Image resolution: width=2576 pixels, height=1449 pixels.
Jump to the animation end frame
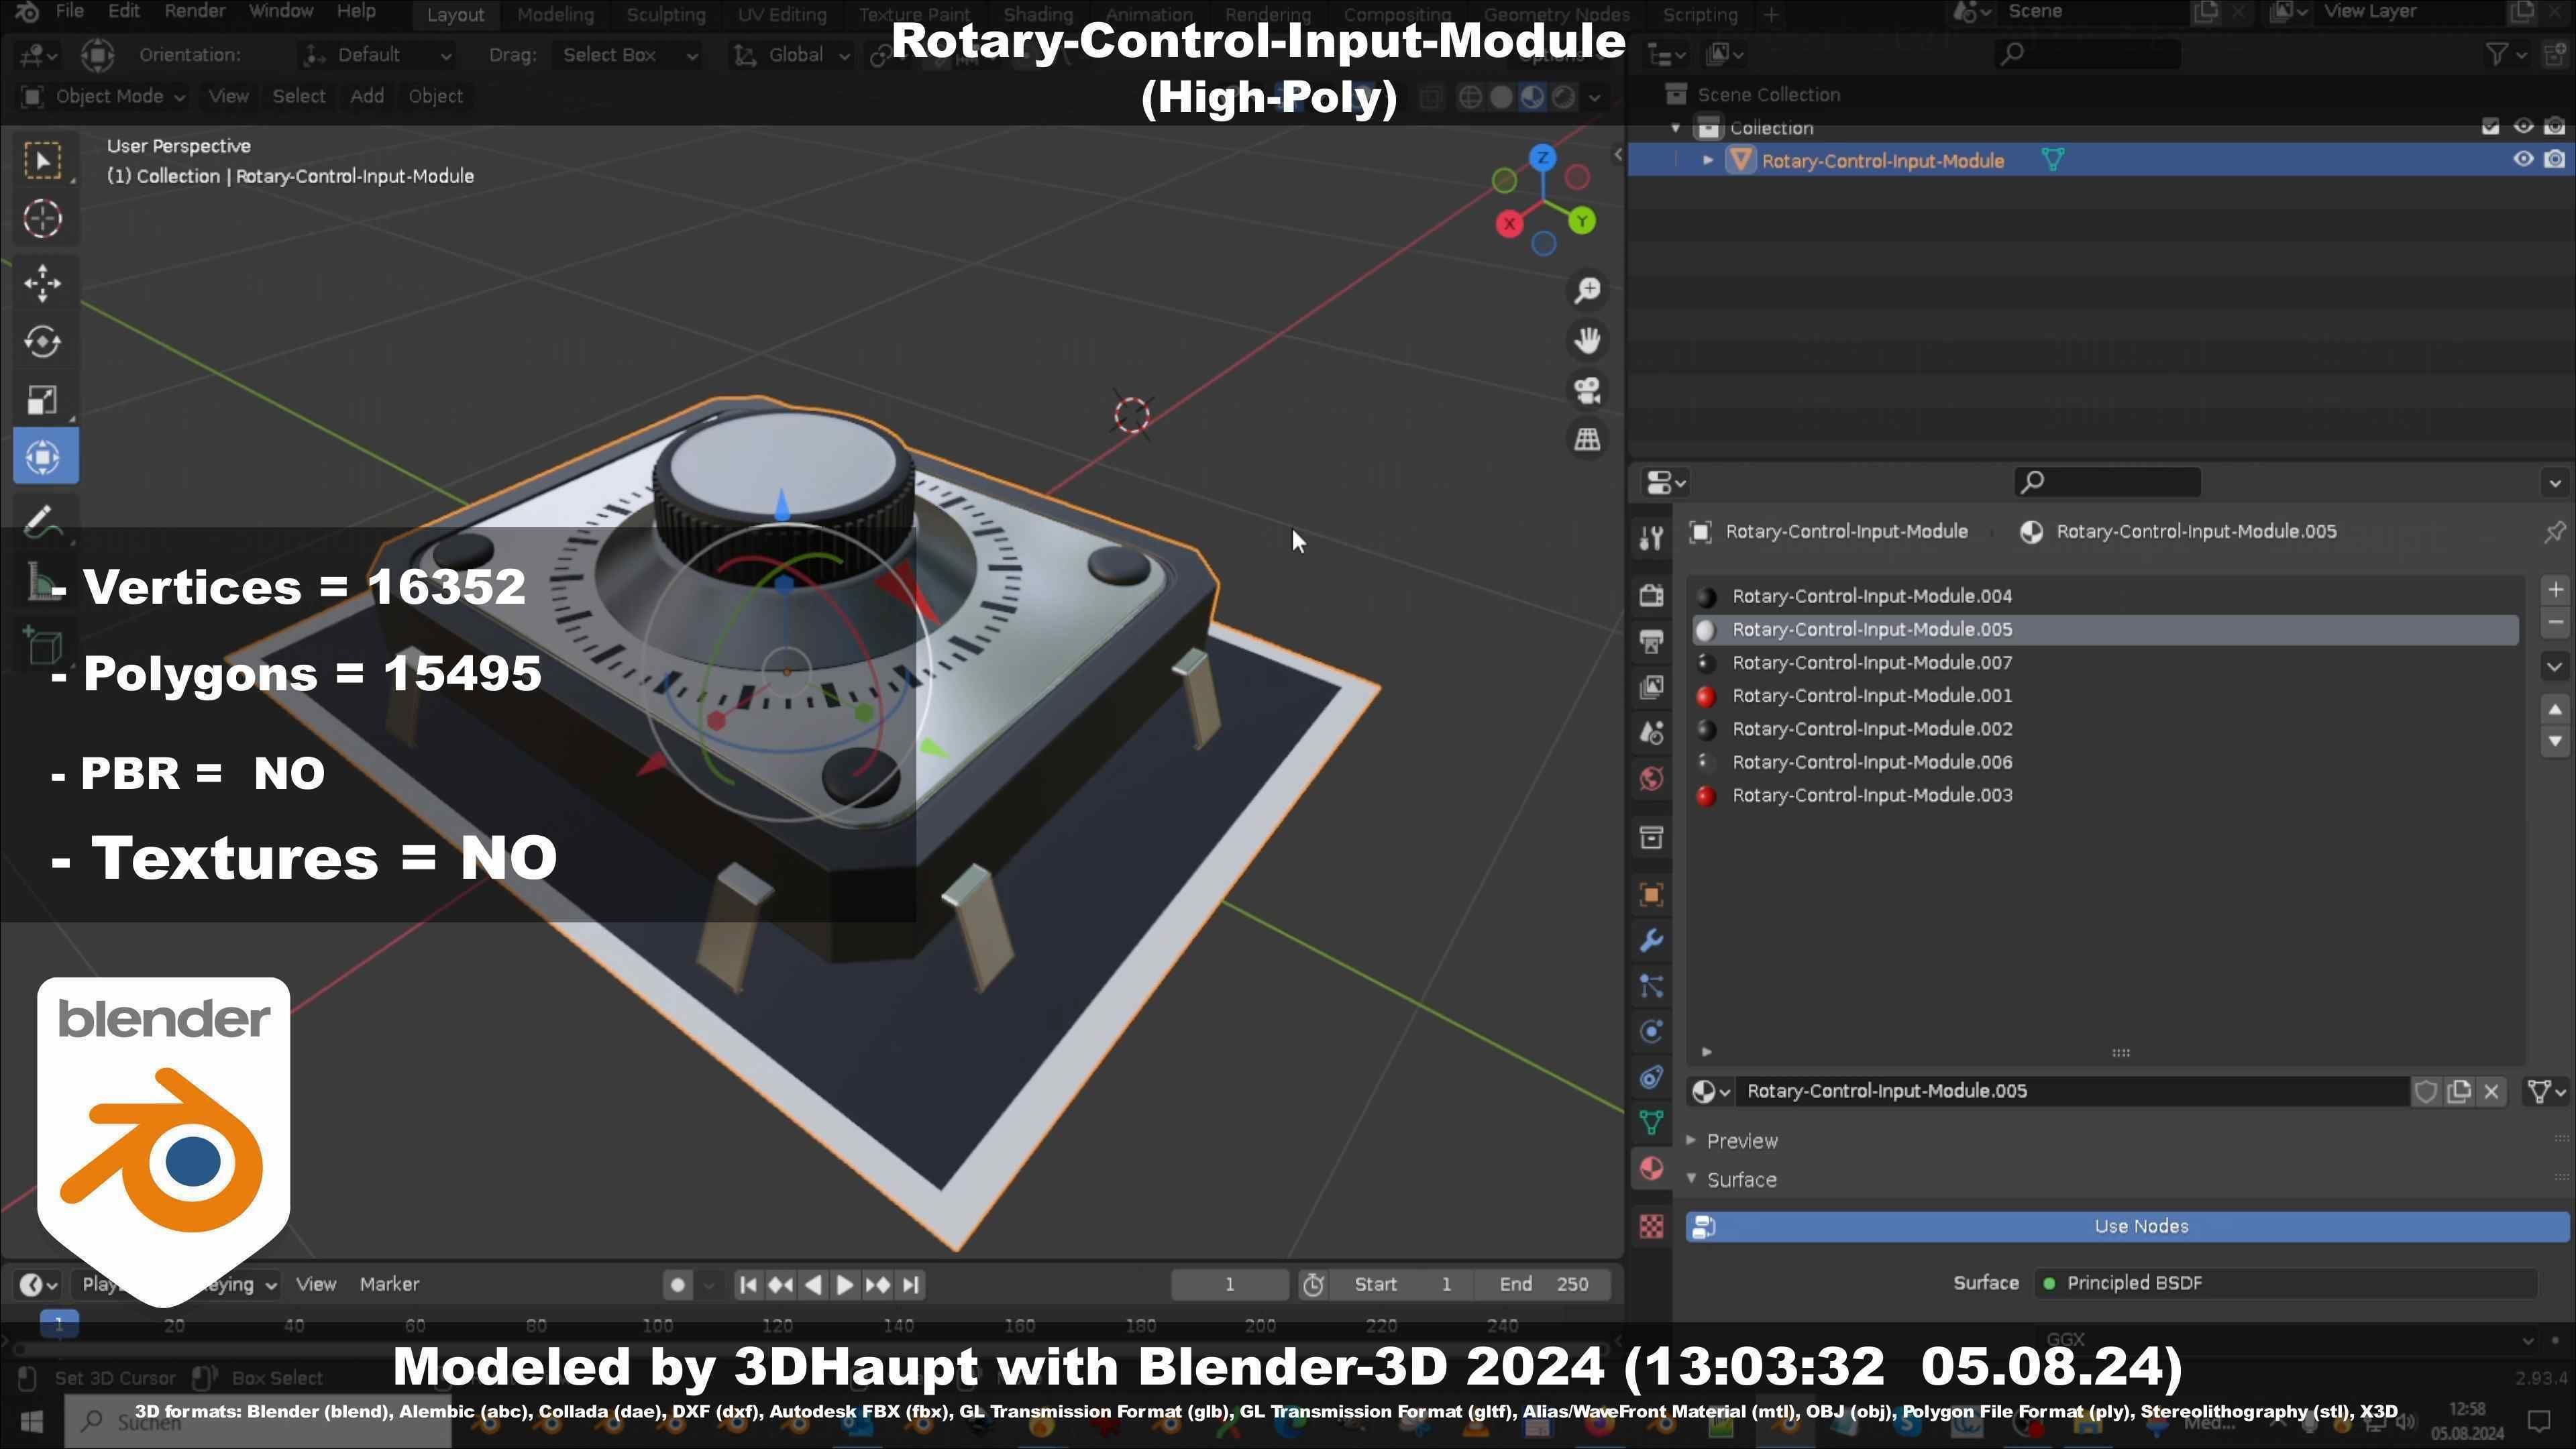tap(910, 1285)
